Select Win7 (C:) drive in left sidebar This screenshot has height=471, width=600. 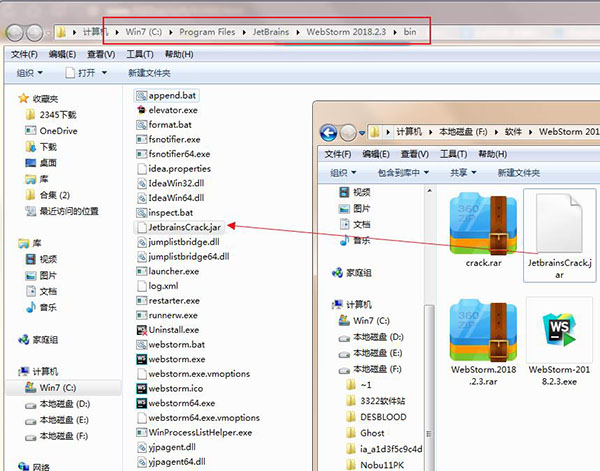[60, 386]
